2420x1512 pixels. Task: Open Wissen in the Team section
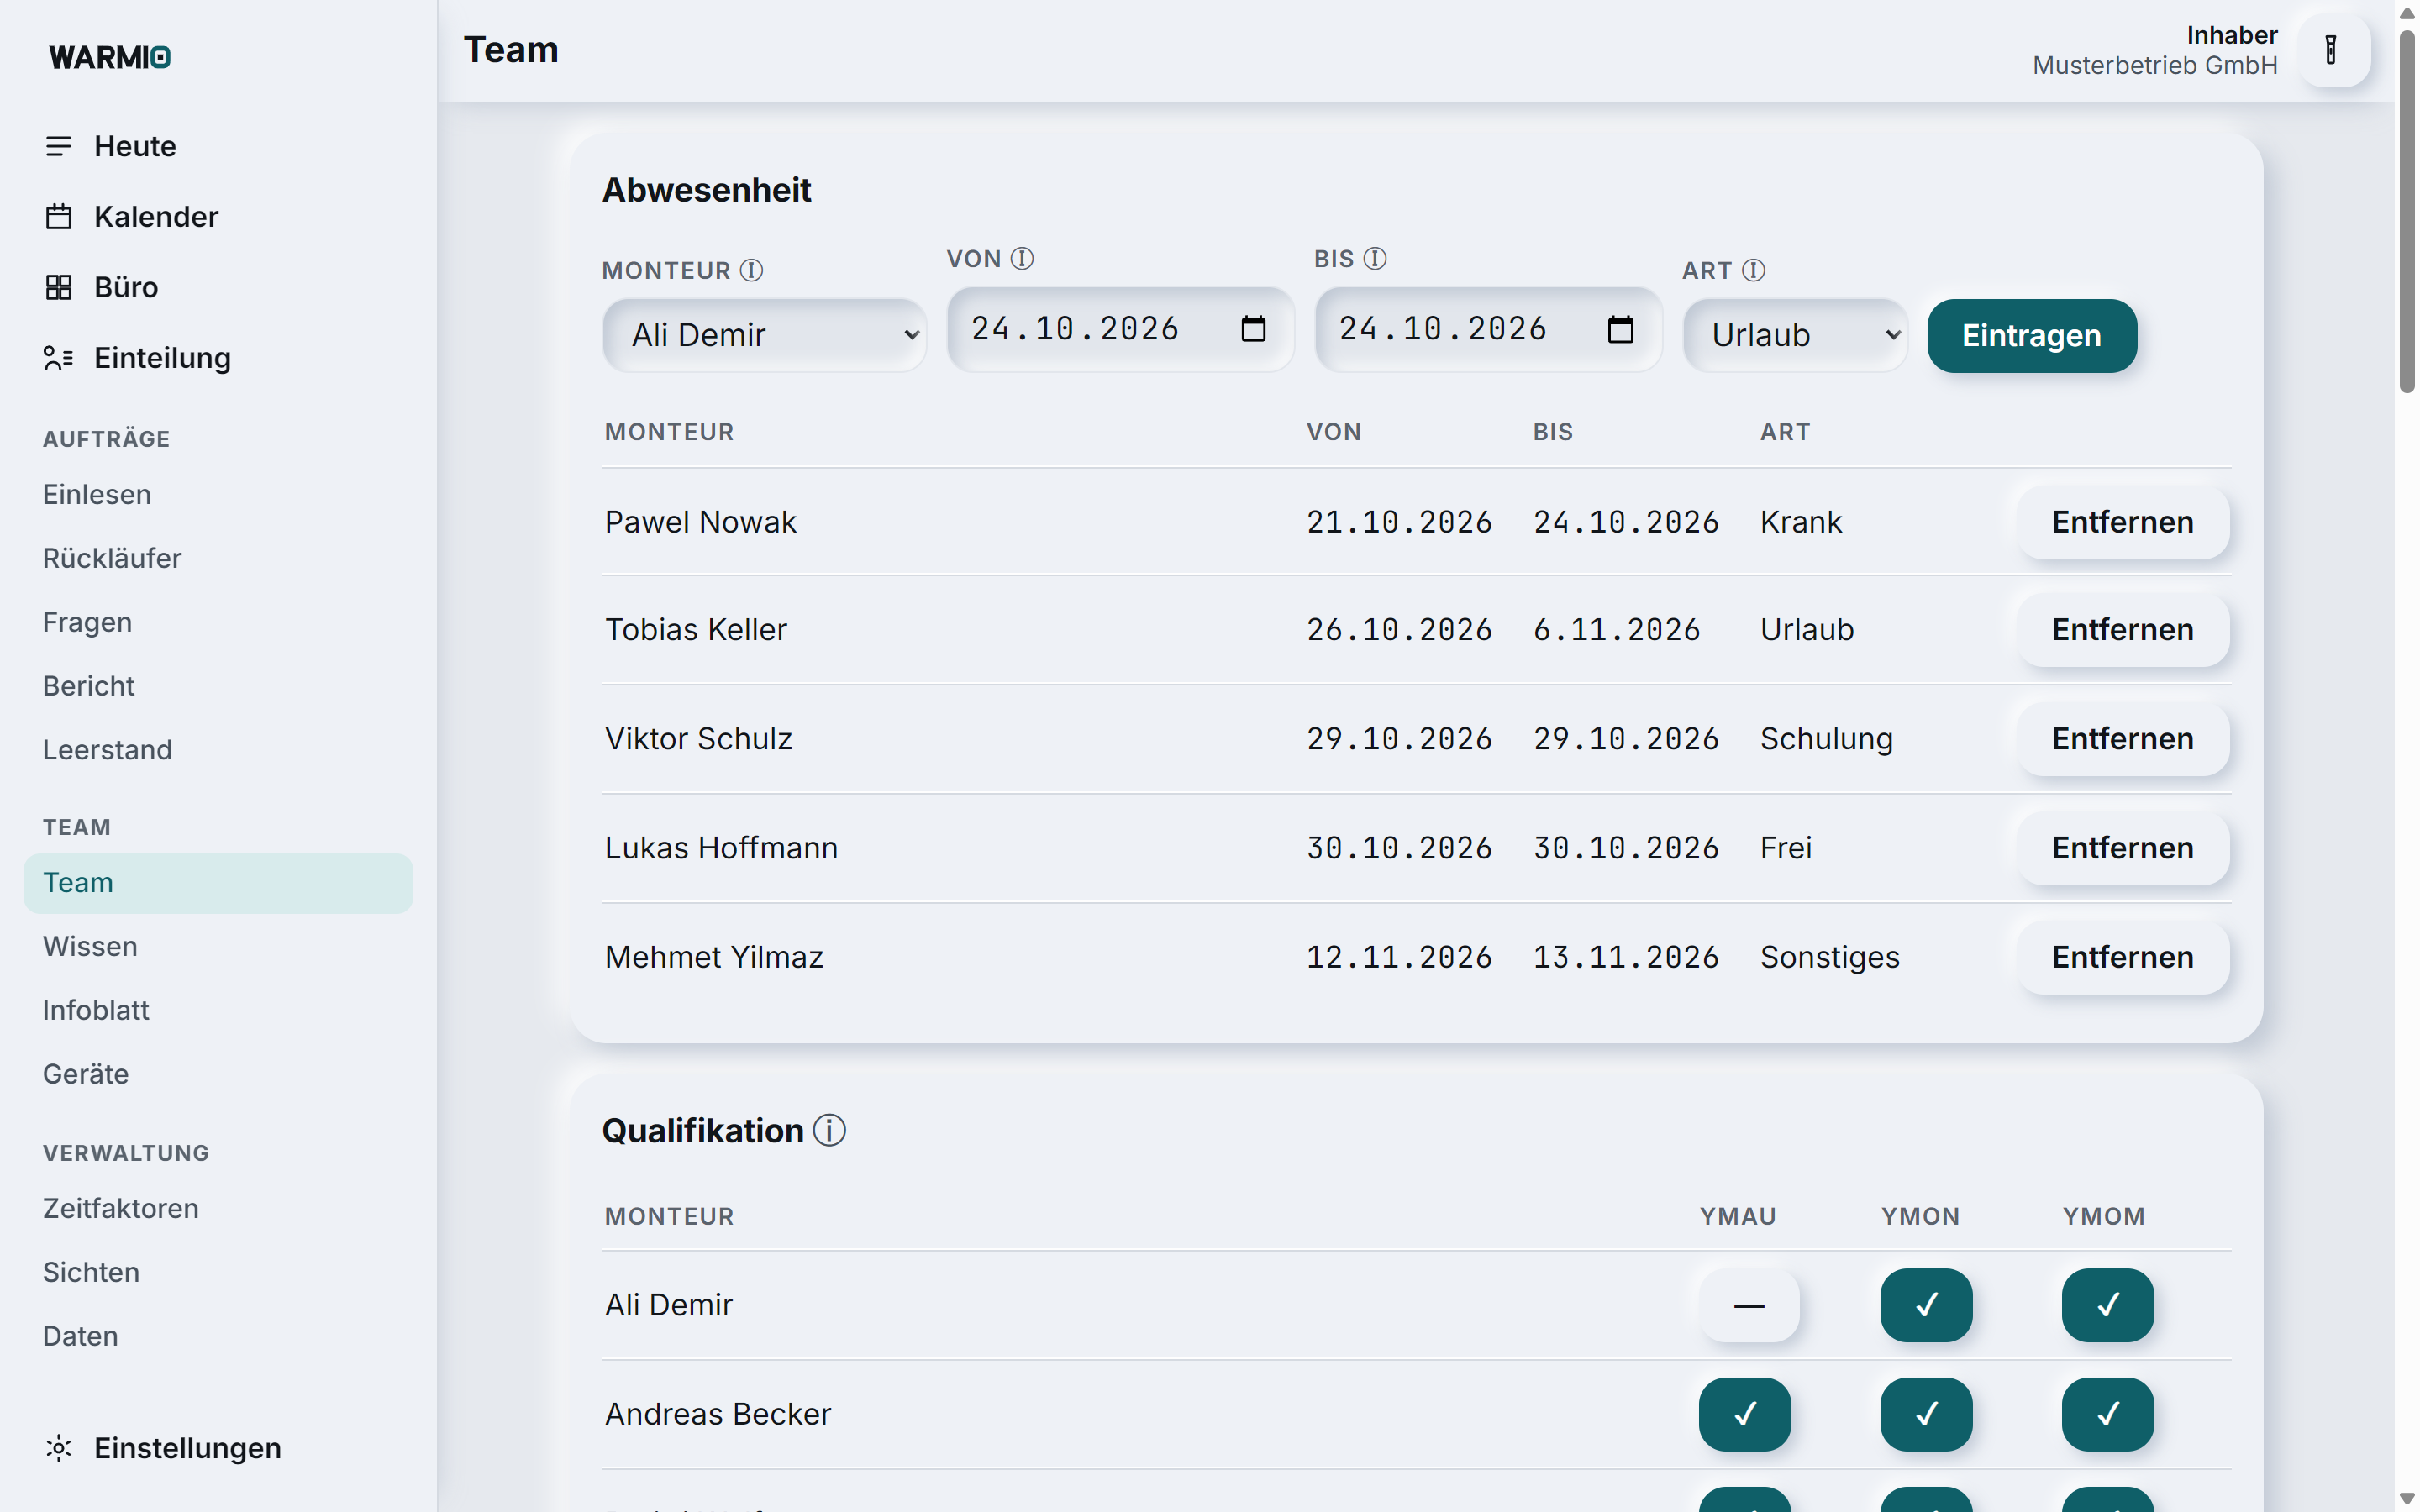[x=90, y=946]
